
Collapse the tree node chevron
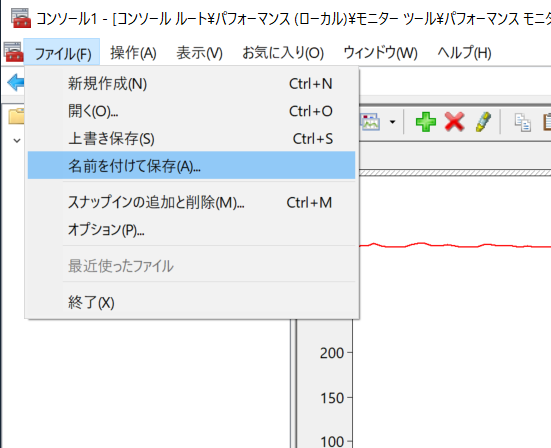click(x=17, y=141)
